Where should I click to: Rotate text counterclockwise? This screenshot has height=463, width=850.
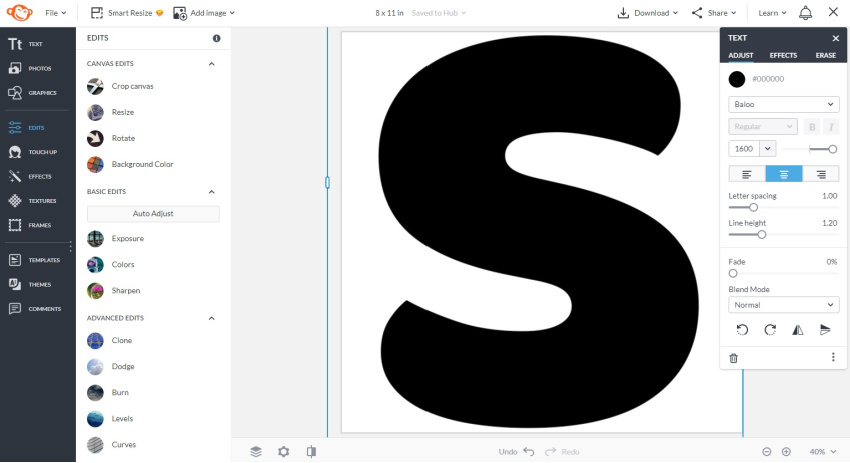[742, 330]
